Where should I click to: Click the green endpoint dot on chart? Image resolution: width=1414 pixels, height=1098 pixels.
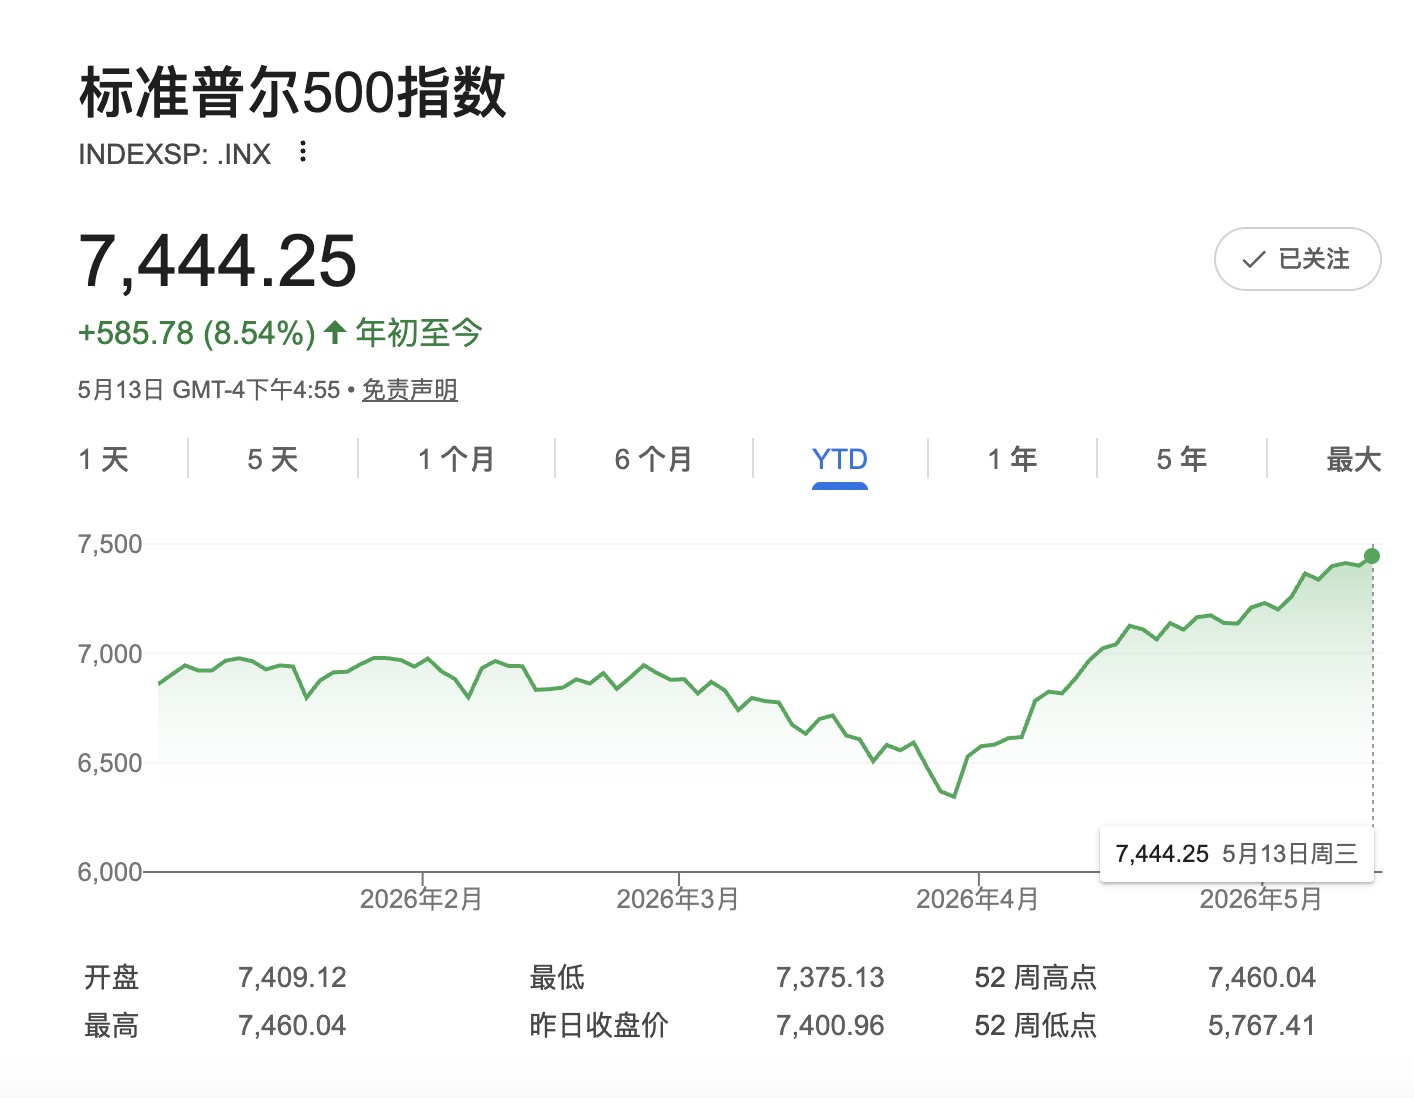[1372, 556]
